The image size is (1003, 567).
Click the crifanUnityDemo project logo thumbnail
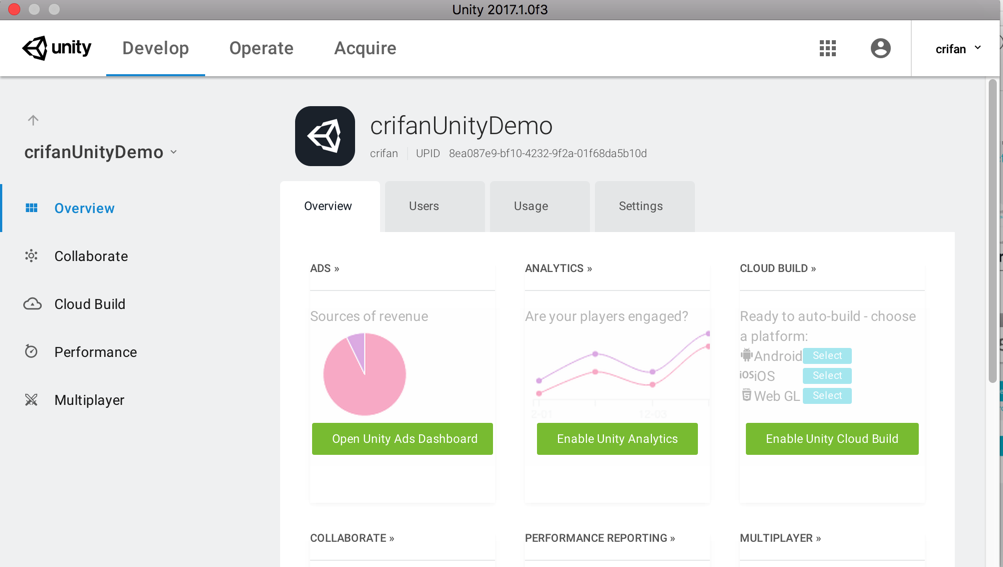(x=325, y=136)
